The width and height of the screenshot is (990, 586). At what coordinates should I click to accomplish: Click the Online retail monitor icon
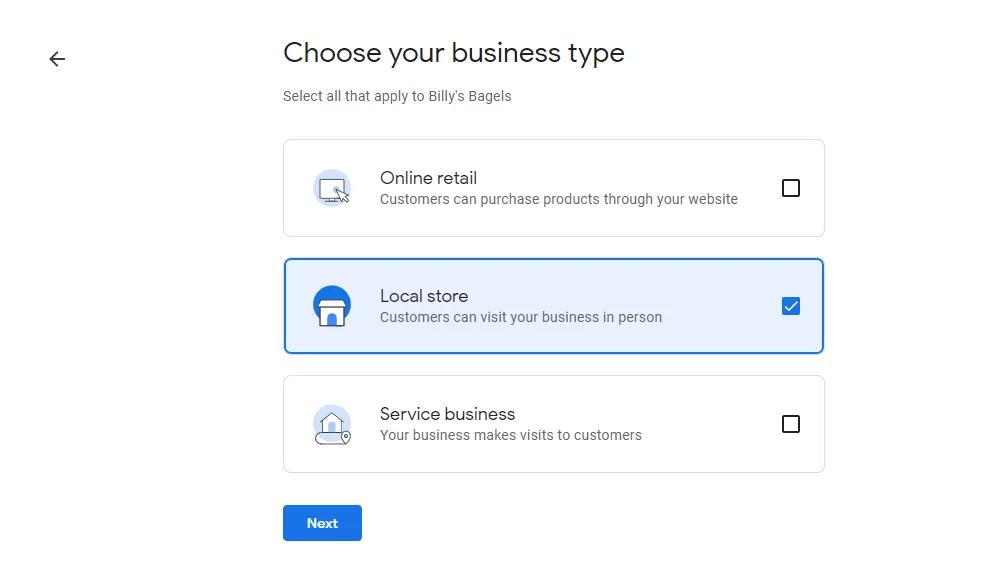click(x=331, y=188)
